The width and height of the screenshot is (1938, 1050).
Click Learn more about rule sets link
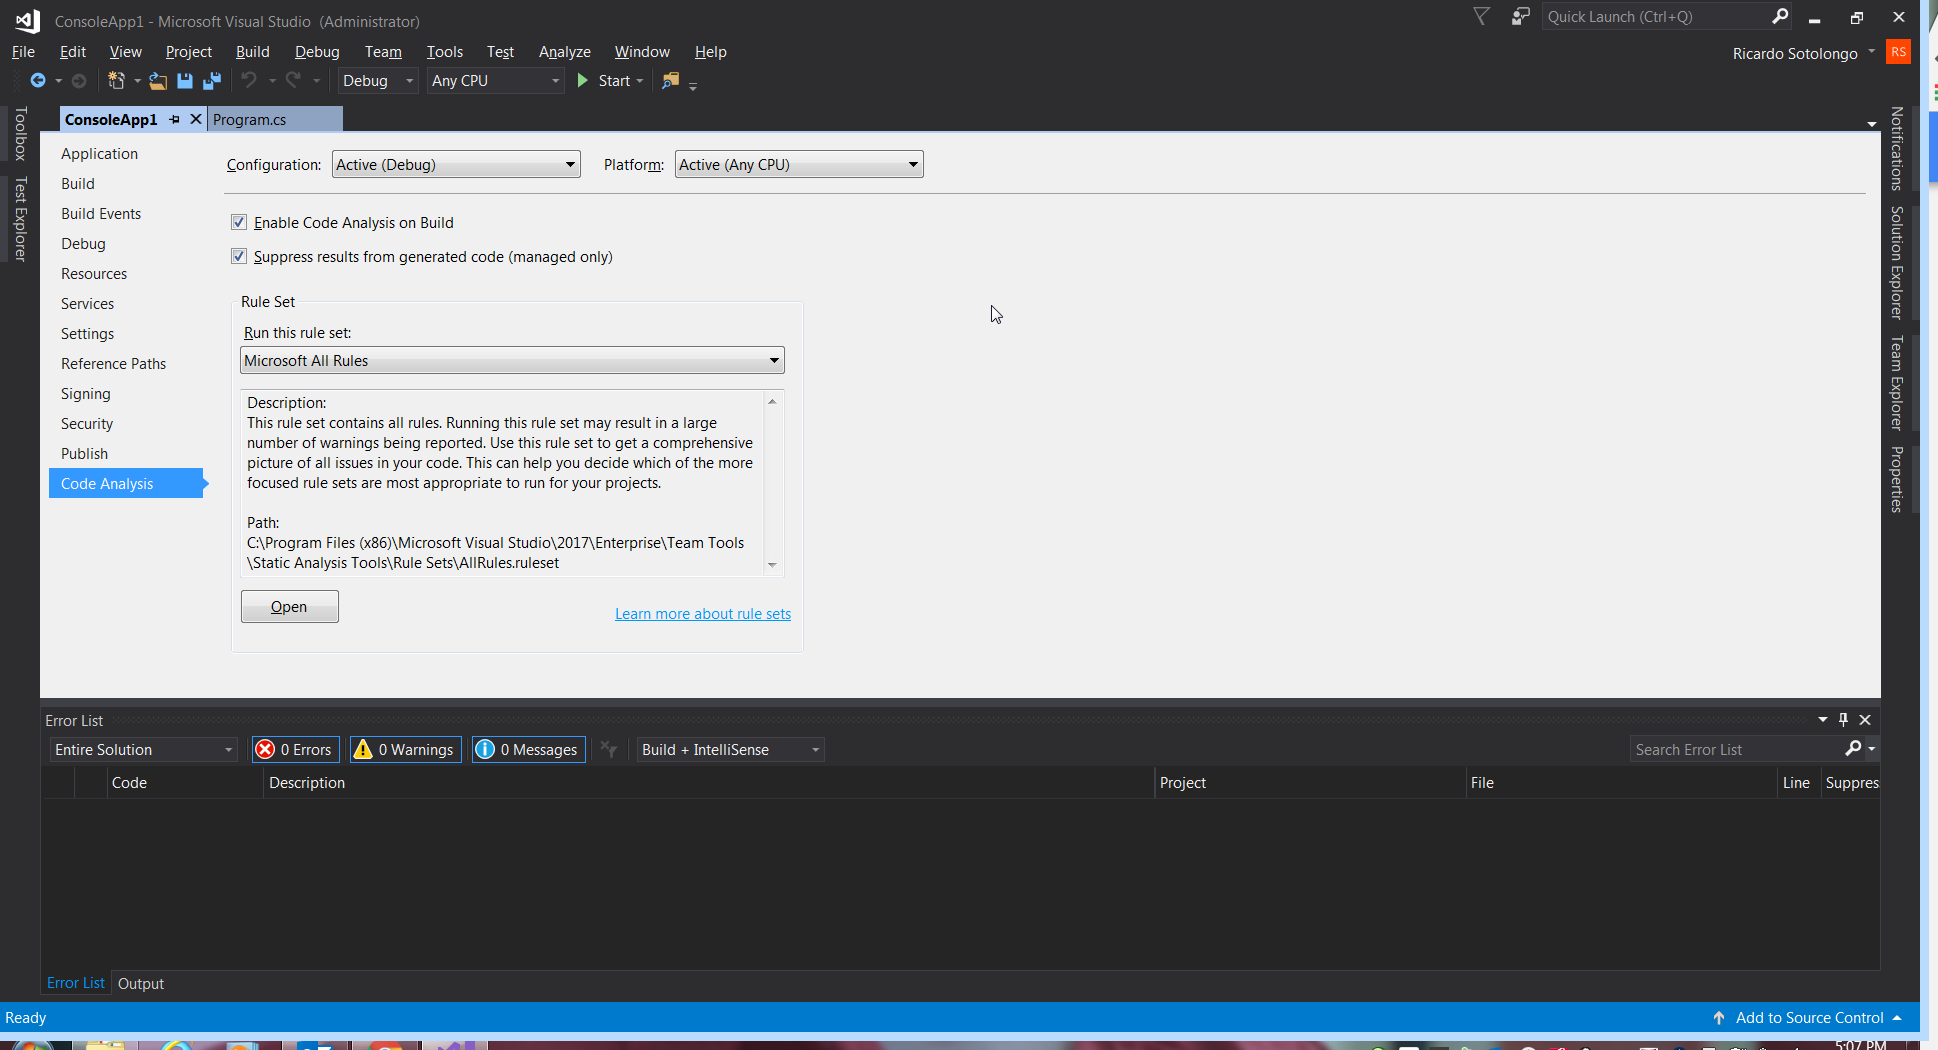point(703,614)
